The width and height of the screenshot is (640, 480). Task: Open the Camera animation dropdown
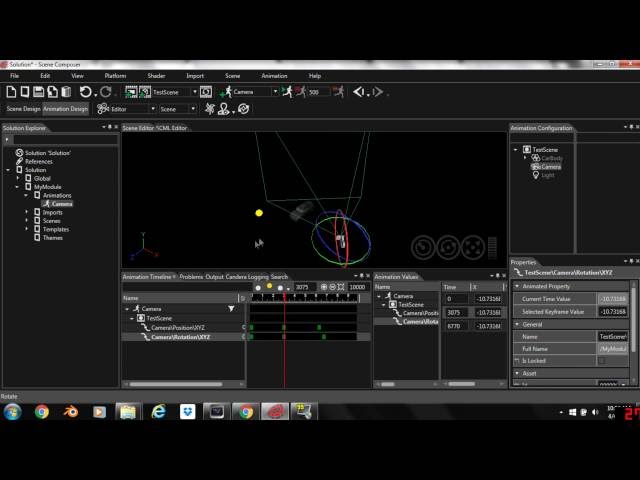click(275, 92)
